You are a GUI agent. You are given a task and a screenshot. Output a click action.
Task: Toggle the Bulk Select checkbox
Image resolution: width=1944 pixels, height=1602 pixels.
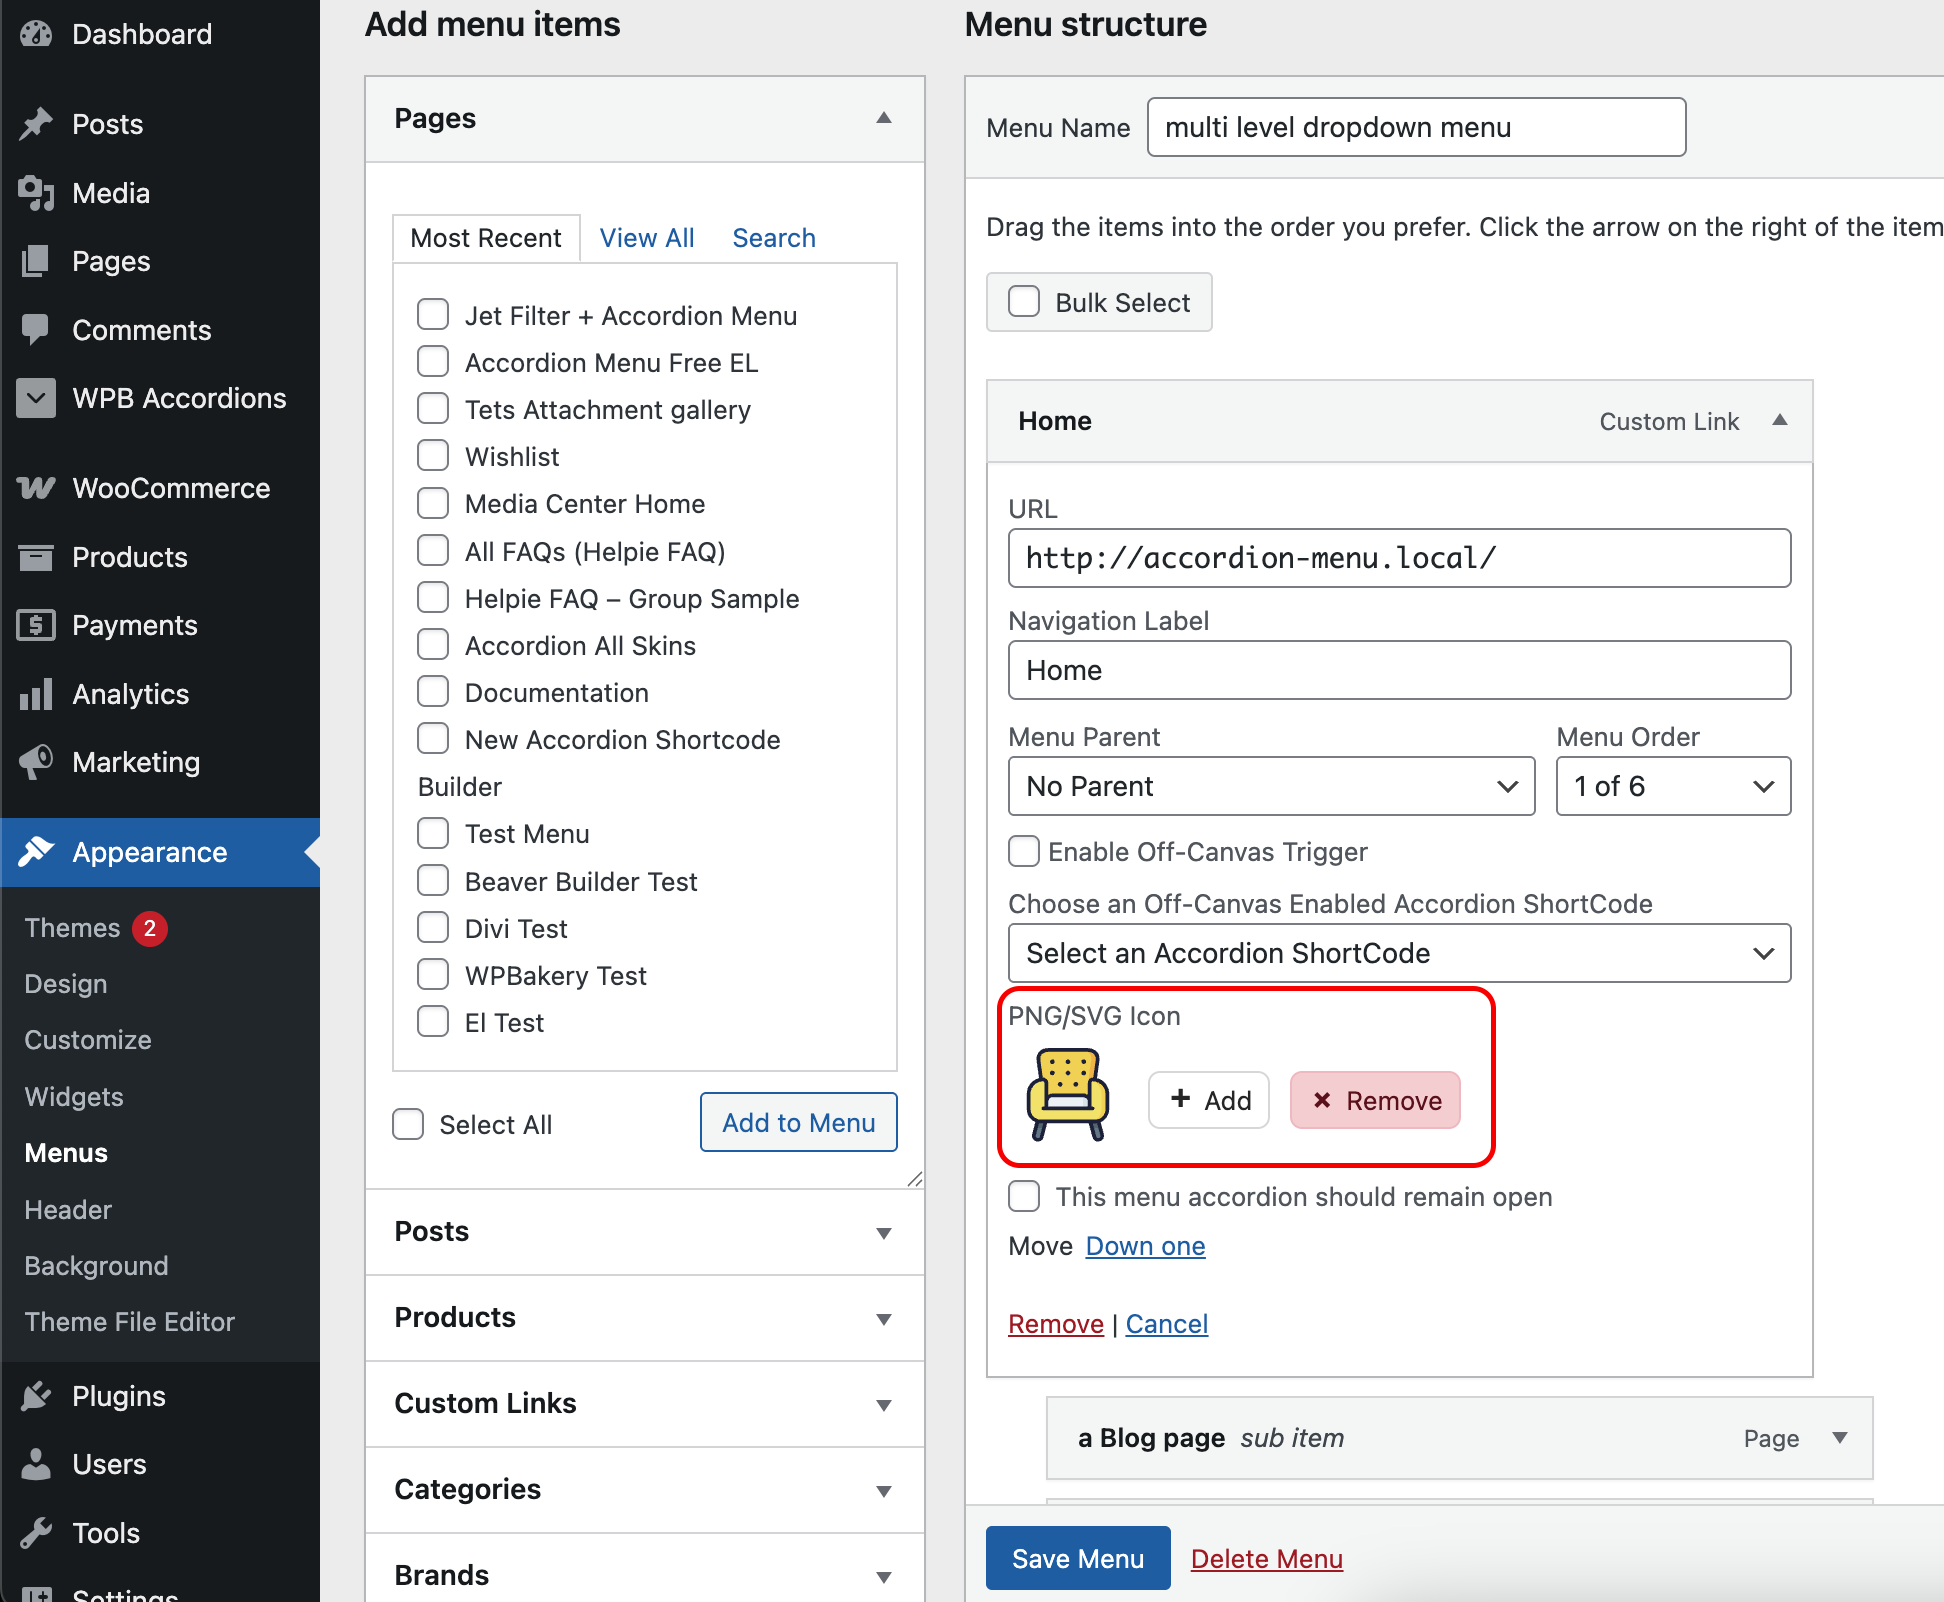point(1024,301)
